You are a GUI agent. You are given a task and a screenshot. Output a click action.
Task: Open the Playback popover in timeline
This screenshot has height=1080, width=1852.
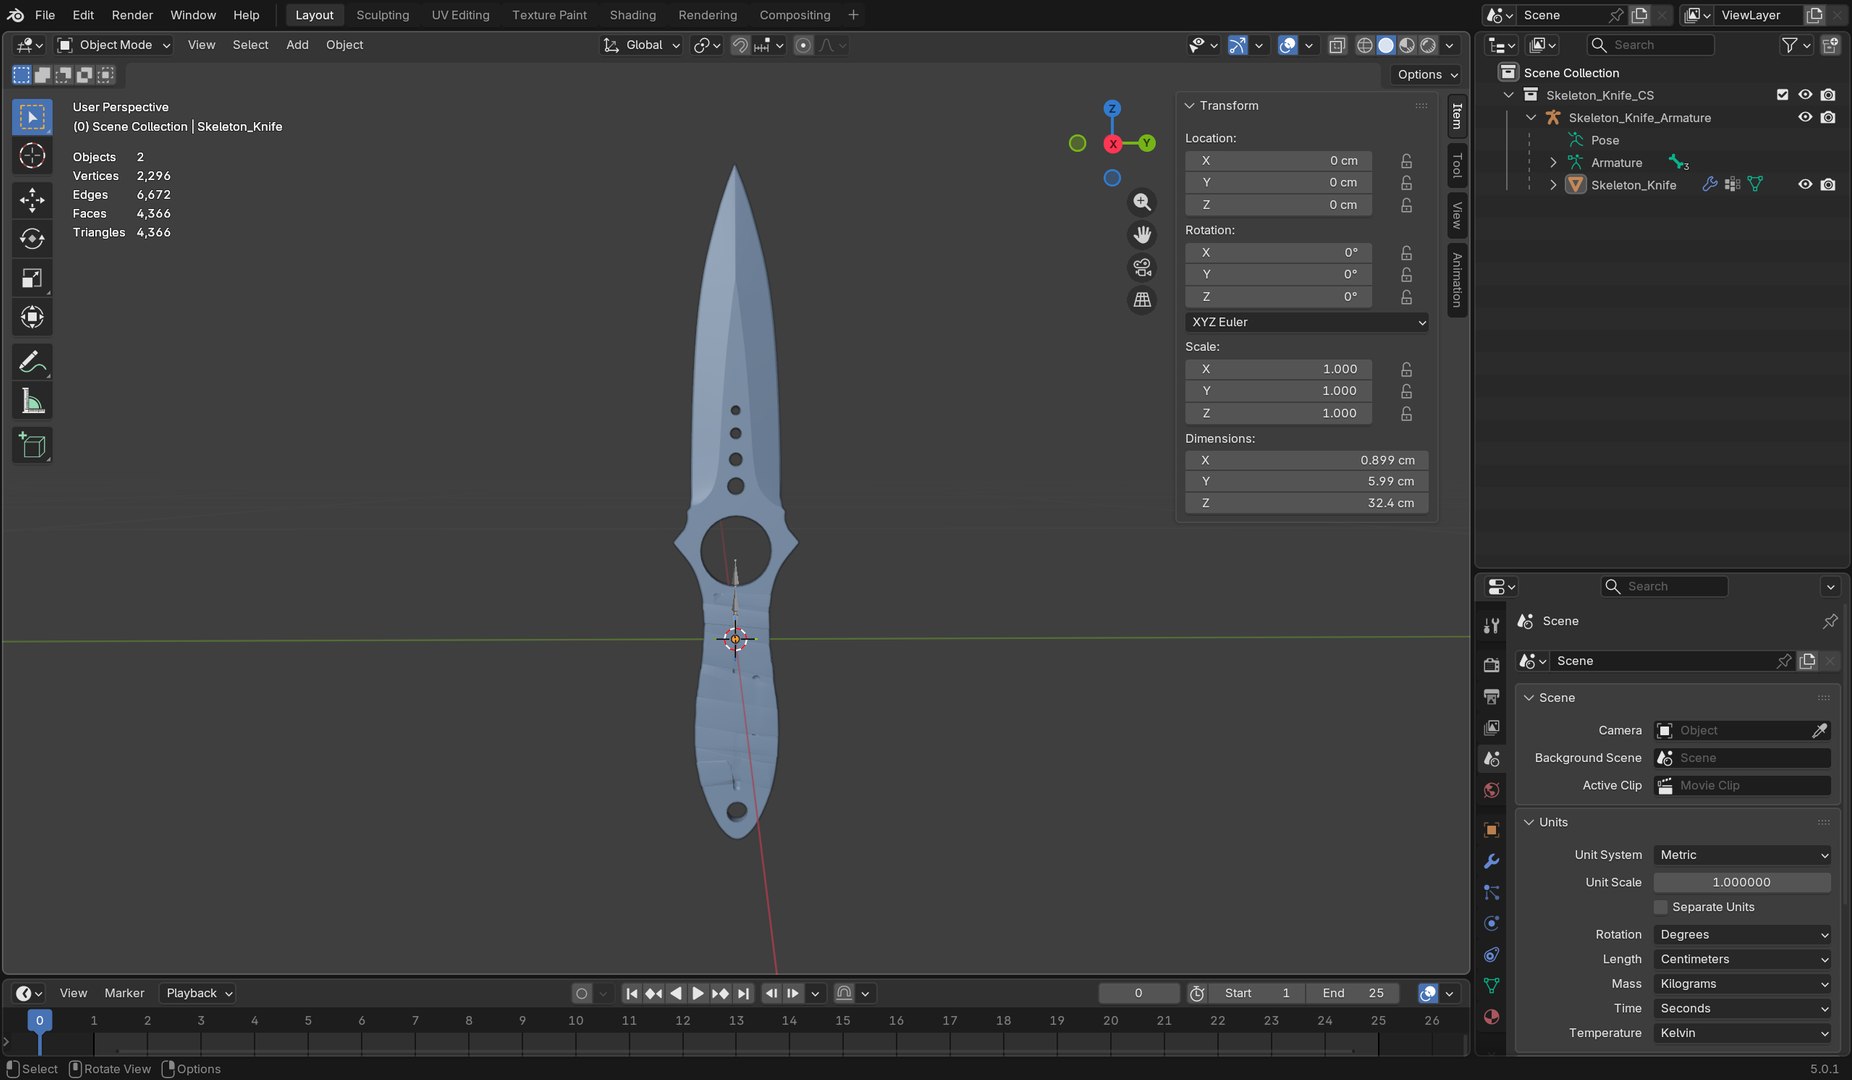point(199,993)
